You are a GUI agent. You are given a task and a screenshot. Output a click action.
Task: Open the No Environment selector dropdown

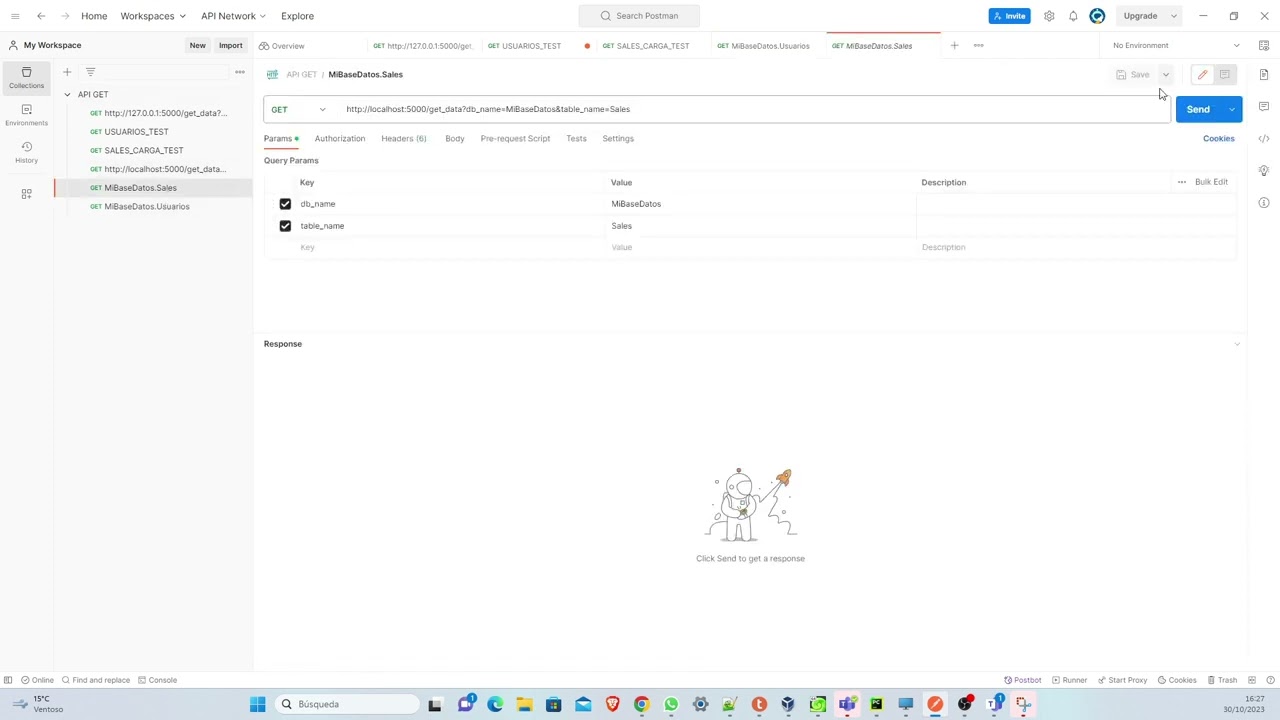pos(1176,45)
